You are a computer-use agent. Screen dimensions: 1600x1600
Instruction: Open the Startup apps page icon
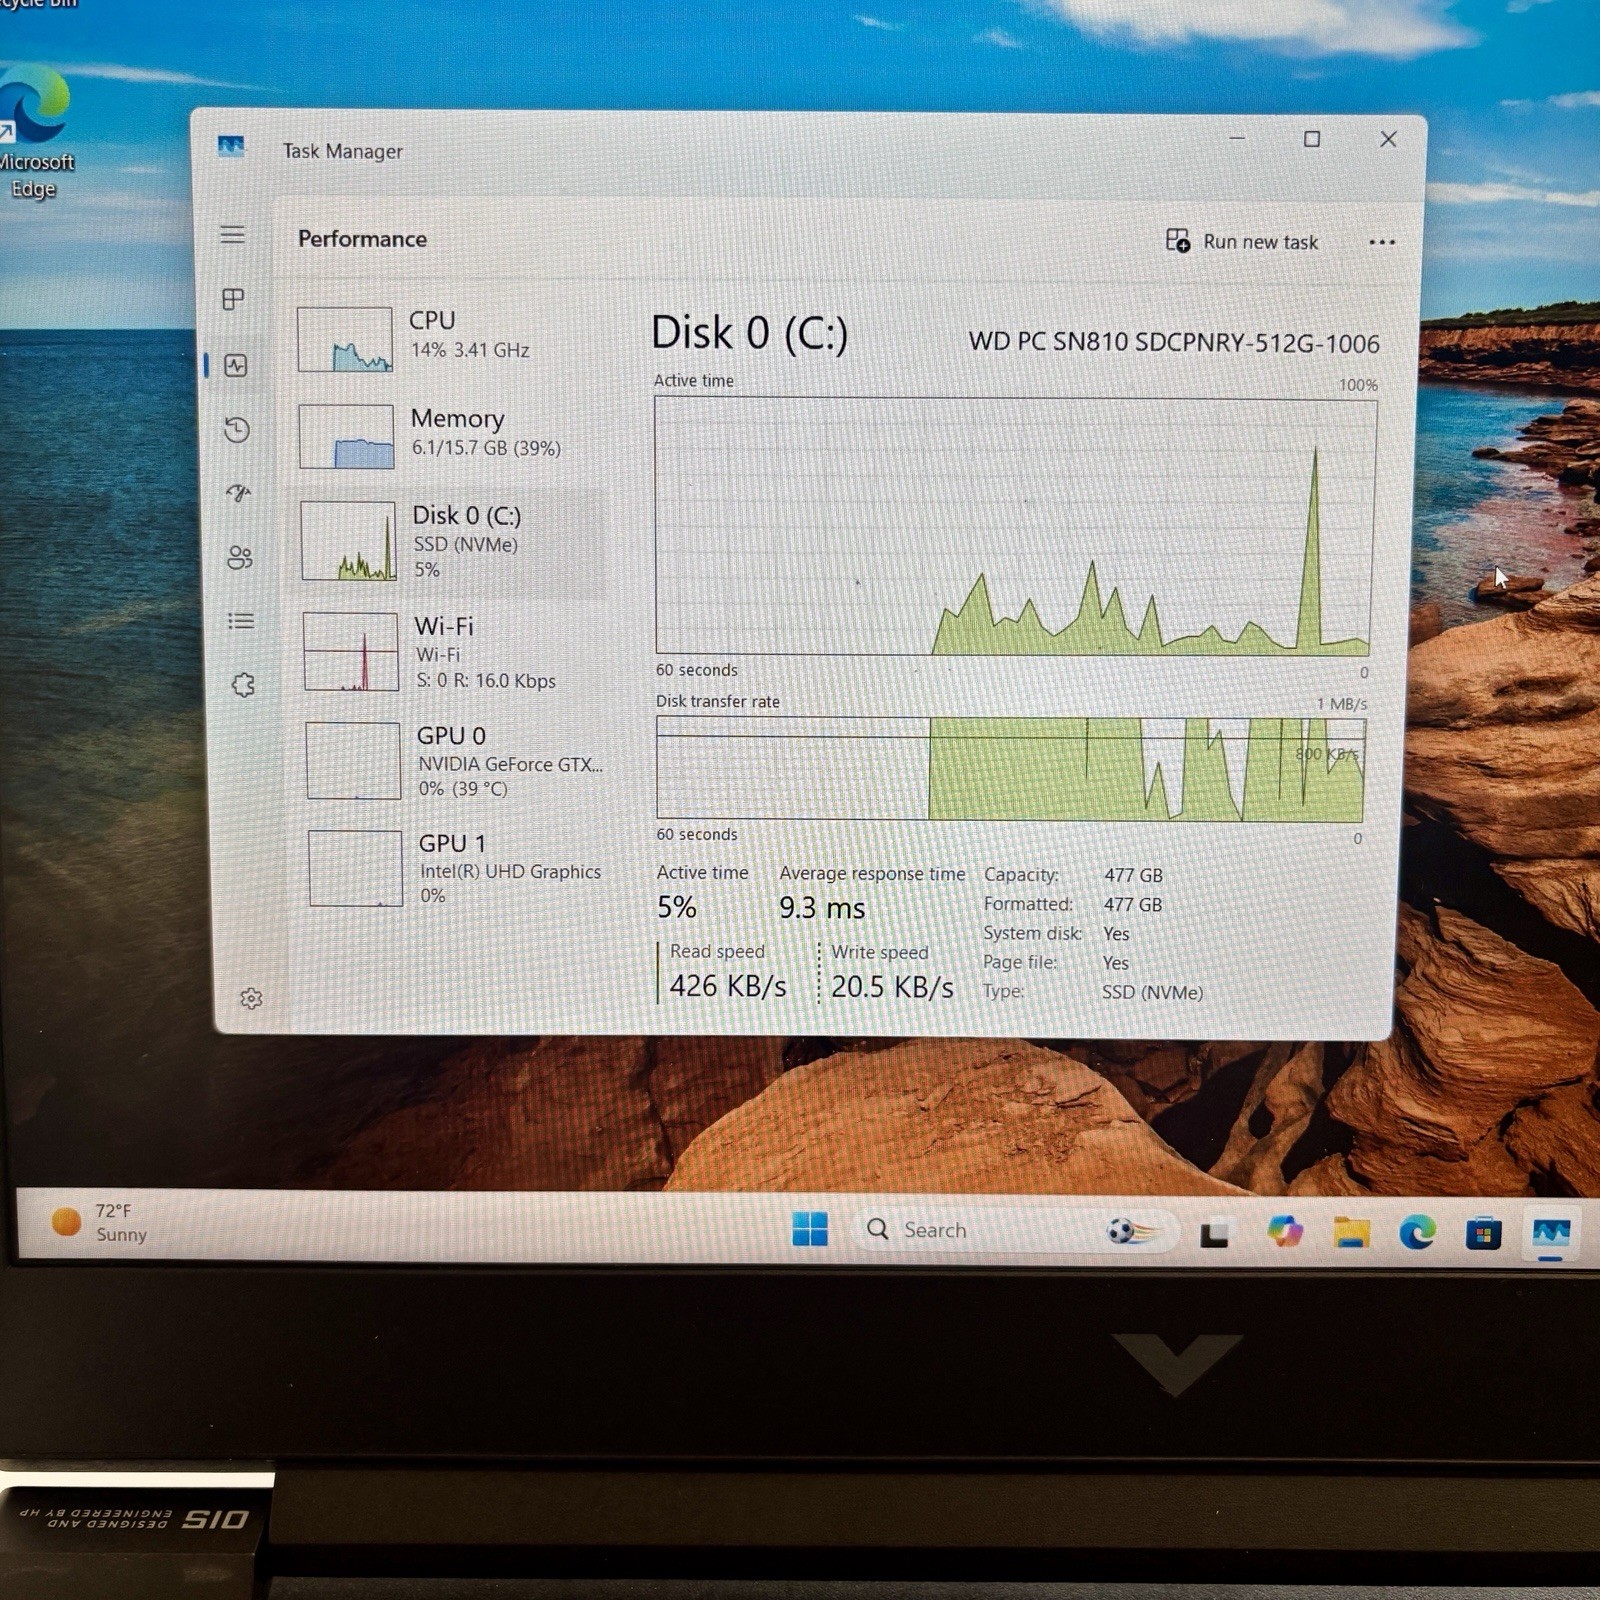click(x=238, y=493)
